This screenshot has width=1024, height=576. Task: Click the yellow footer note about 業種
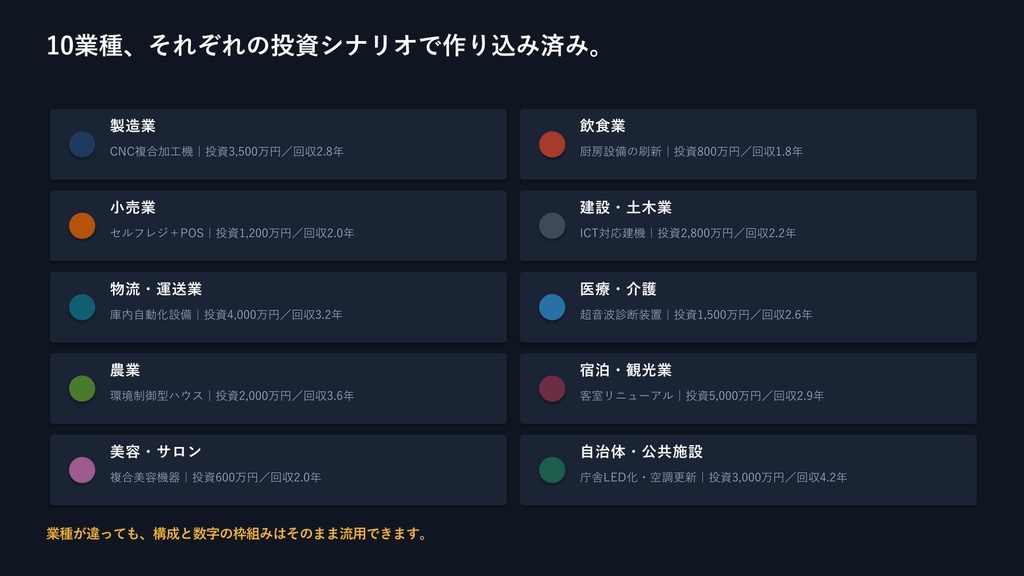(236, 534)
